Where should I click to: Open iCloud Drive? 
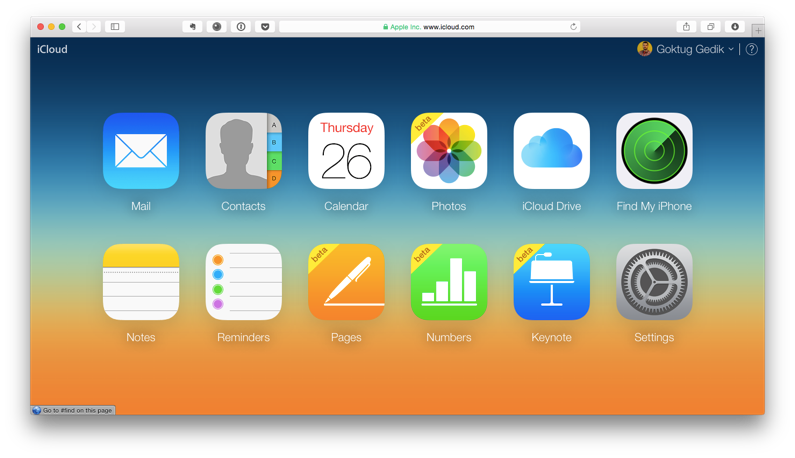coord(551,151)
